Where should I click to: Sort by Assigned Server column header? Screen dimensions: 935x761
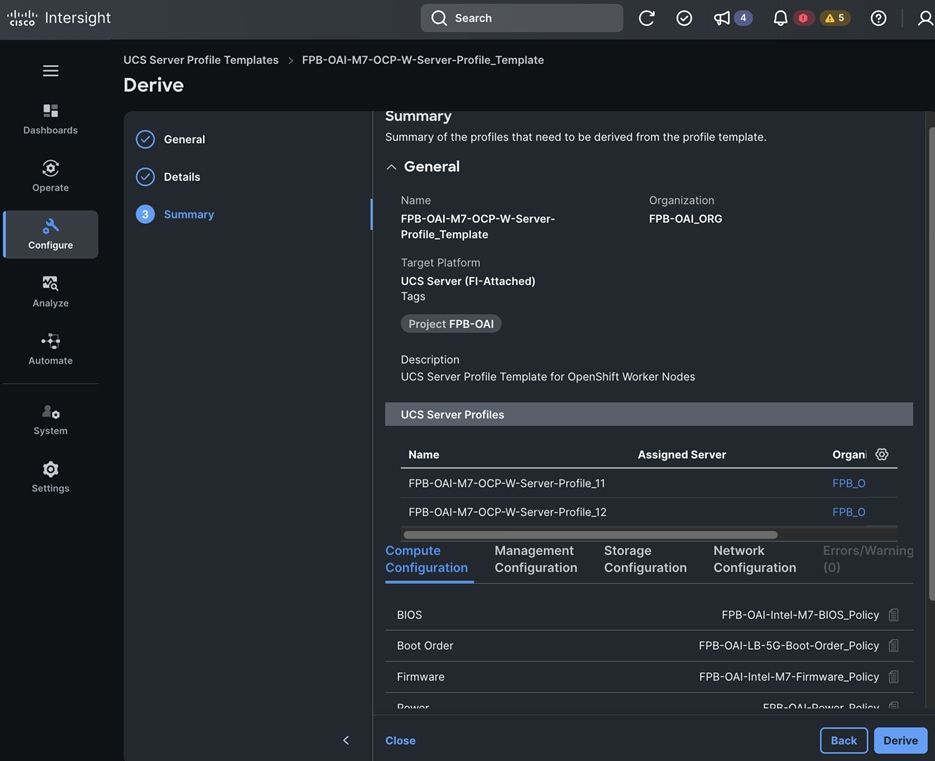coord(682,455)
